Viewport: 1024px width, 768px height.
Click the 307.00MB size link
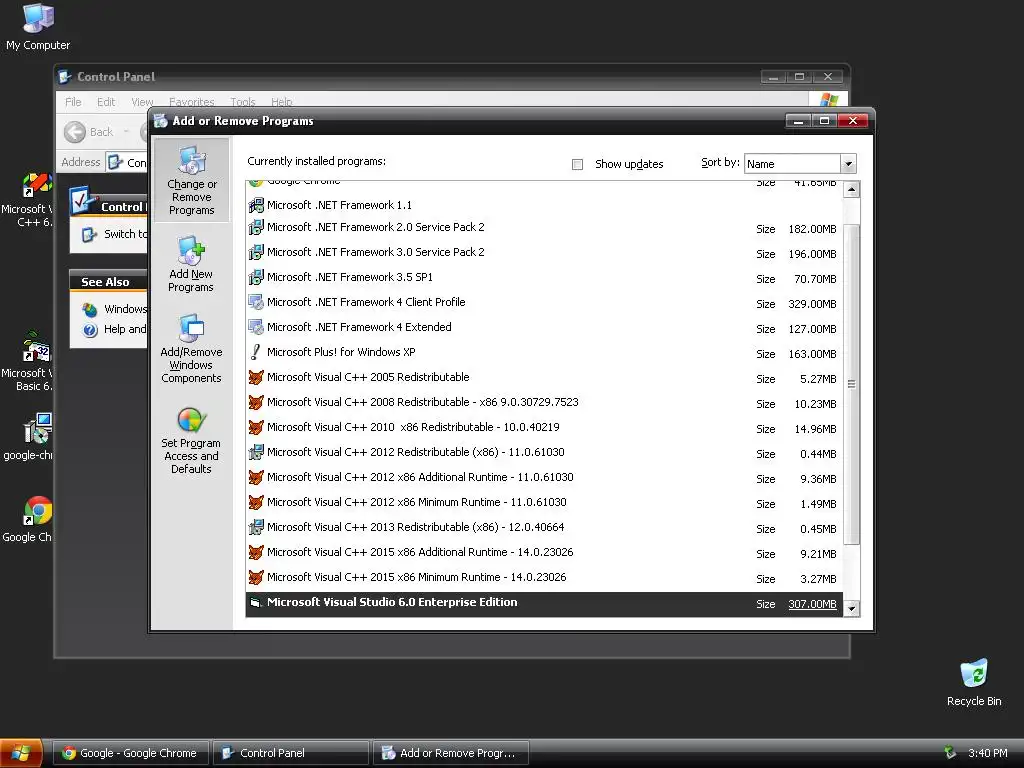coord(812,604)
